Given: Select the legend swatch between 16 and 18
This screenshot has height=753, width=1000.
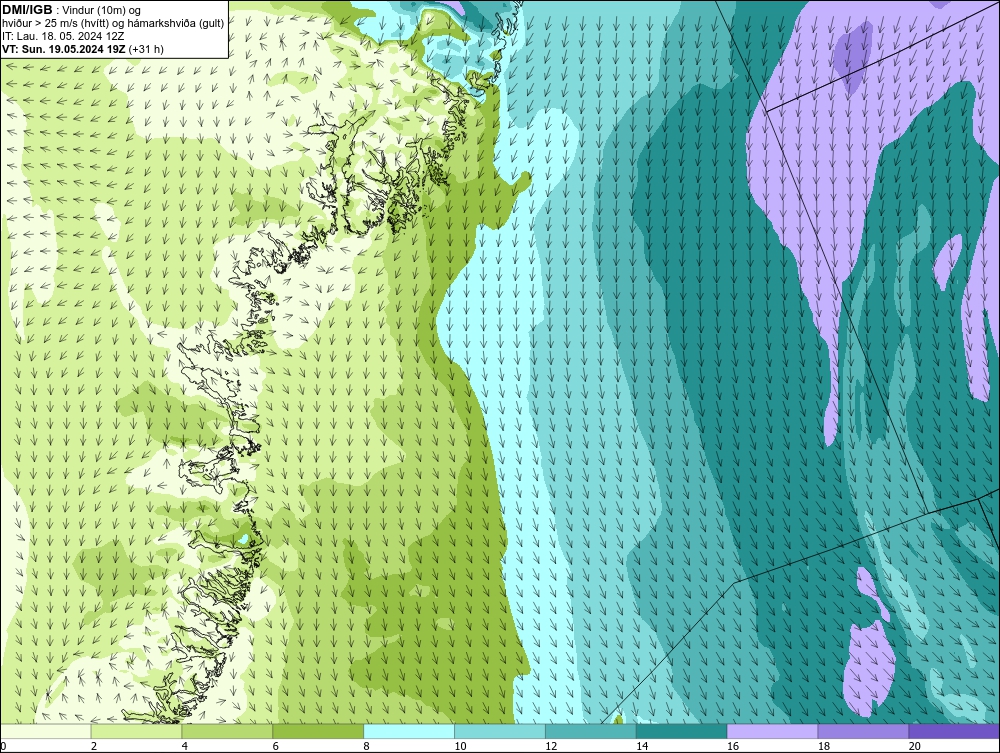Looking at the screenshot, I should tap(772, 731).
